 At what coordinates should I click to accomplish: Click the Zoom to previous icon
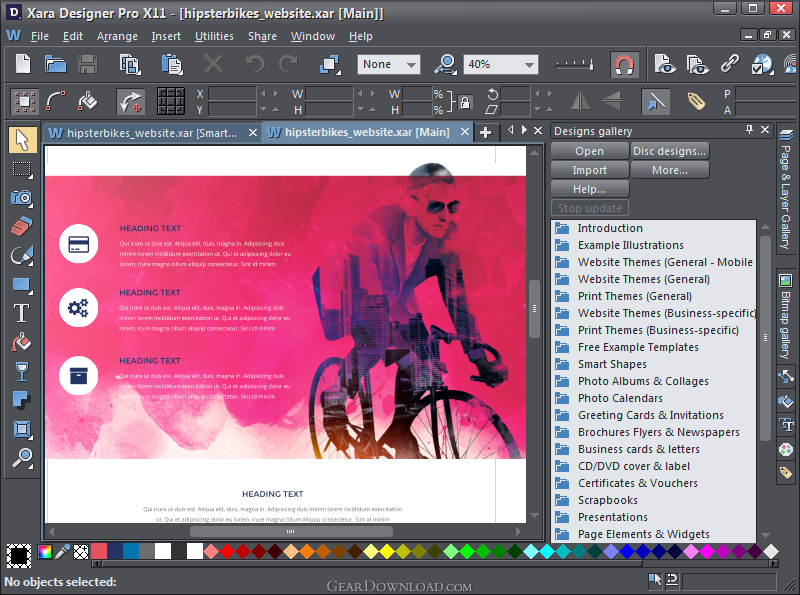[445, 64]
